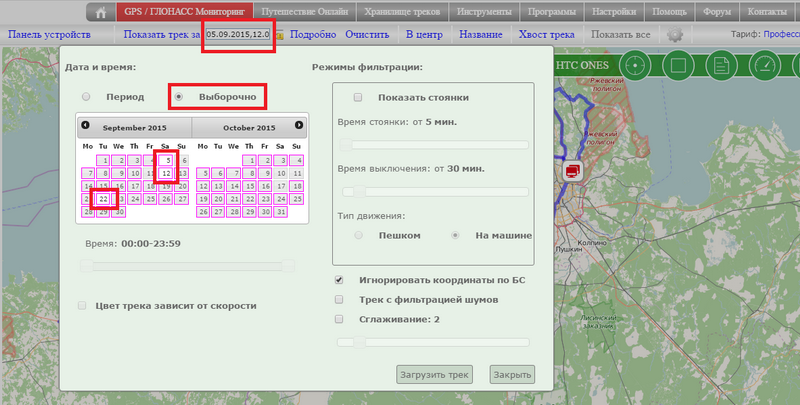Select the Период radio button

[x=86, y=97]
